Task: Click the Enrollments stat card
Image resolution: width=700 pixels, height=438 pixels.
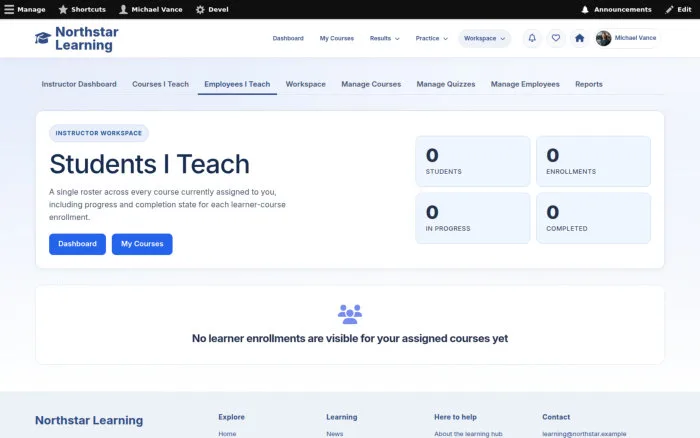Action: coord(593,161)
